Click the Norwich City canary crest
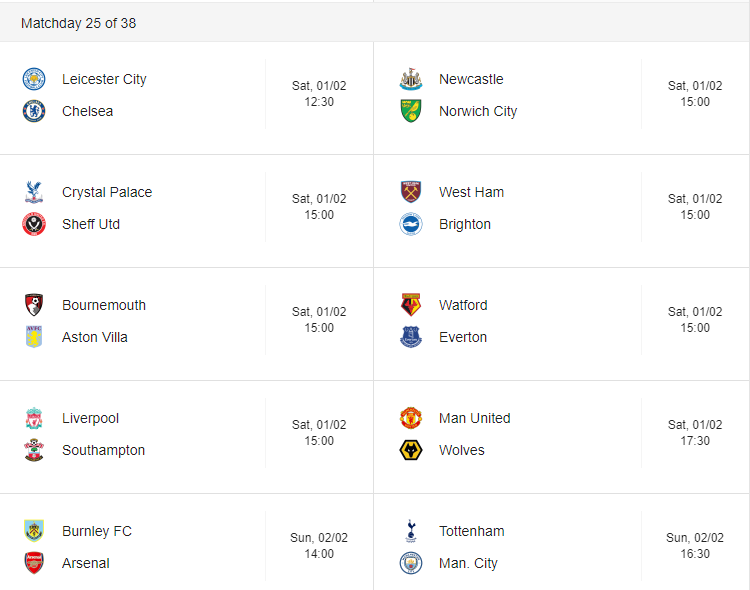 pos(411,111)
